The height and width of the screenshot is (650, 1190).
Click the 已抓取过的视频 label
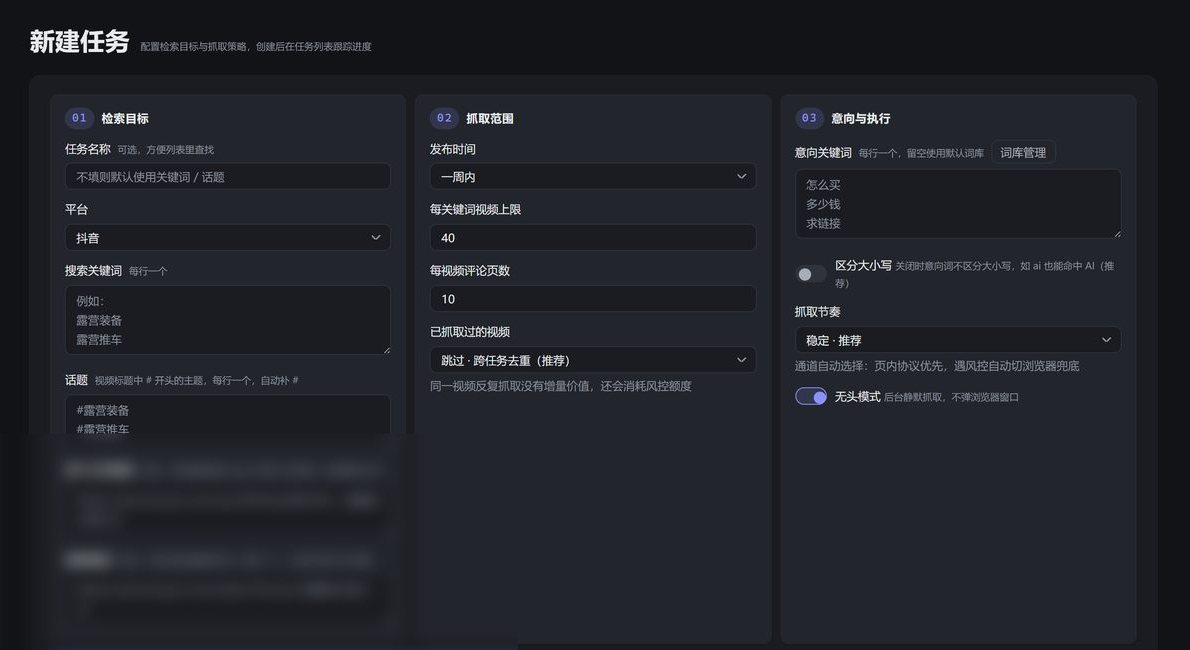470,332
